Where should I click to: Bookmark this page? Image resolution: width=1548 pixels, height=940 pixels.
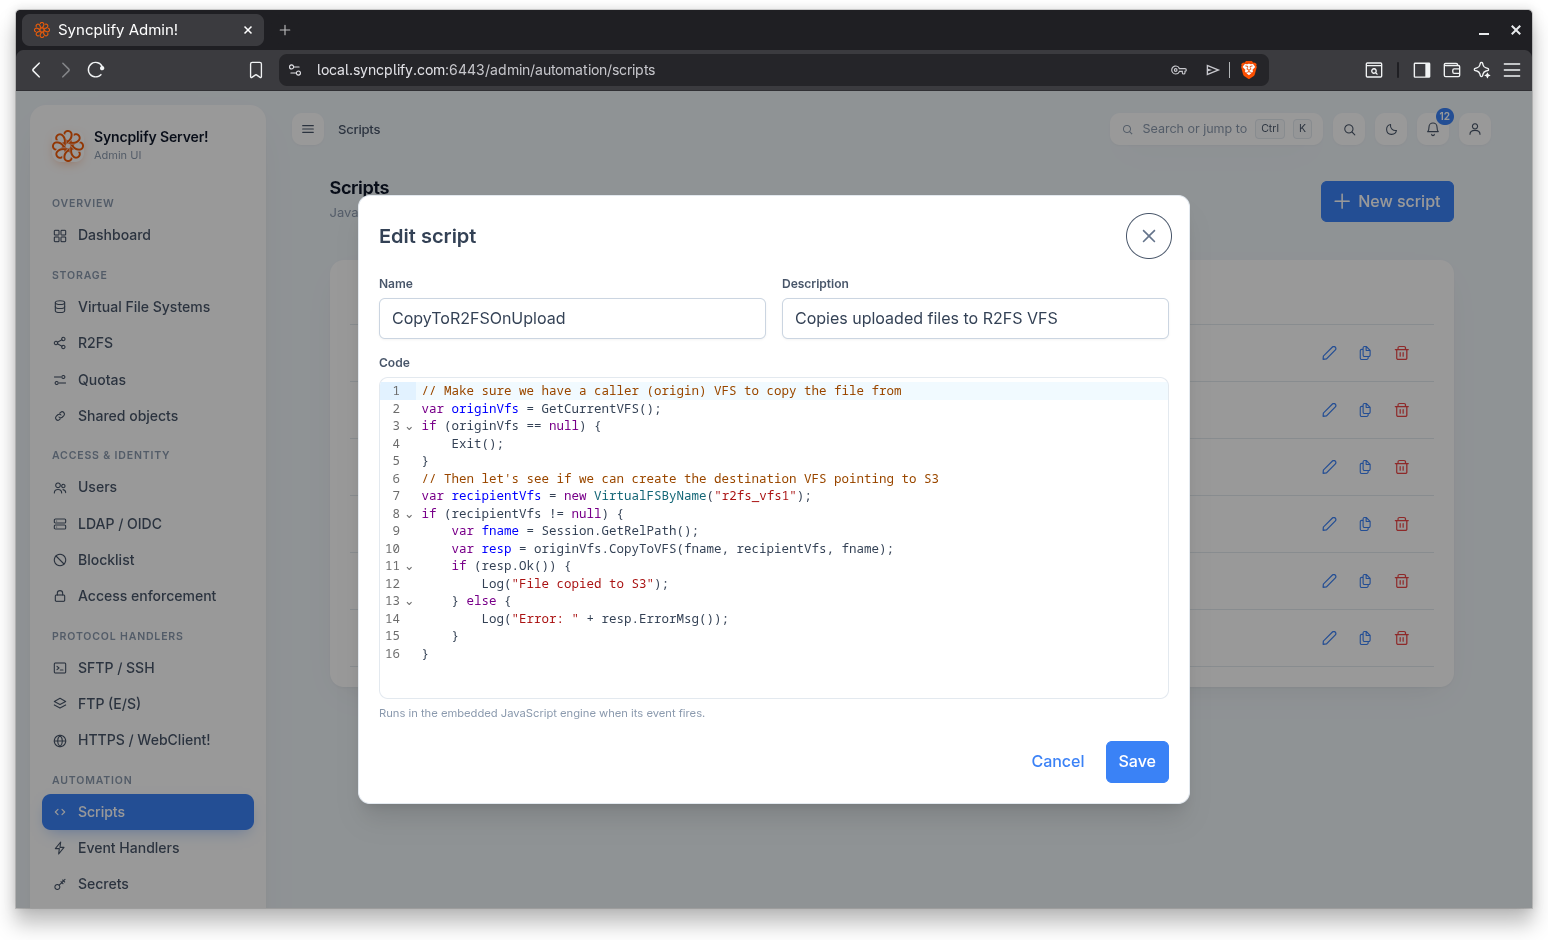(x=256, y=70)
